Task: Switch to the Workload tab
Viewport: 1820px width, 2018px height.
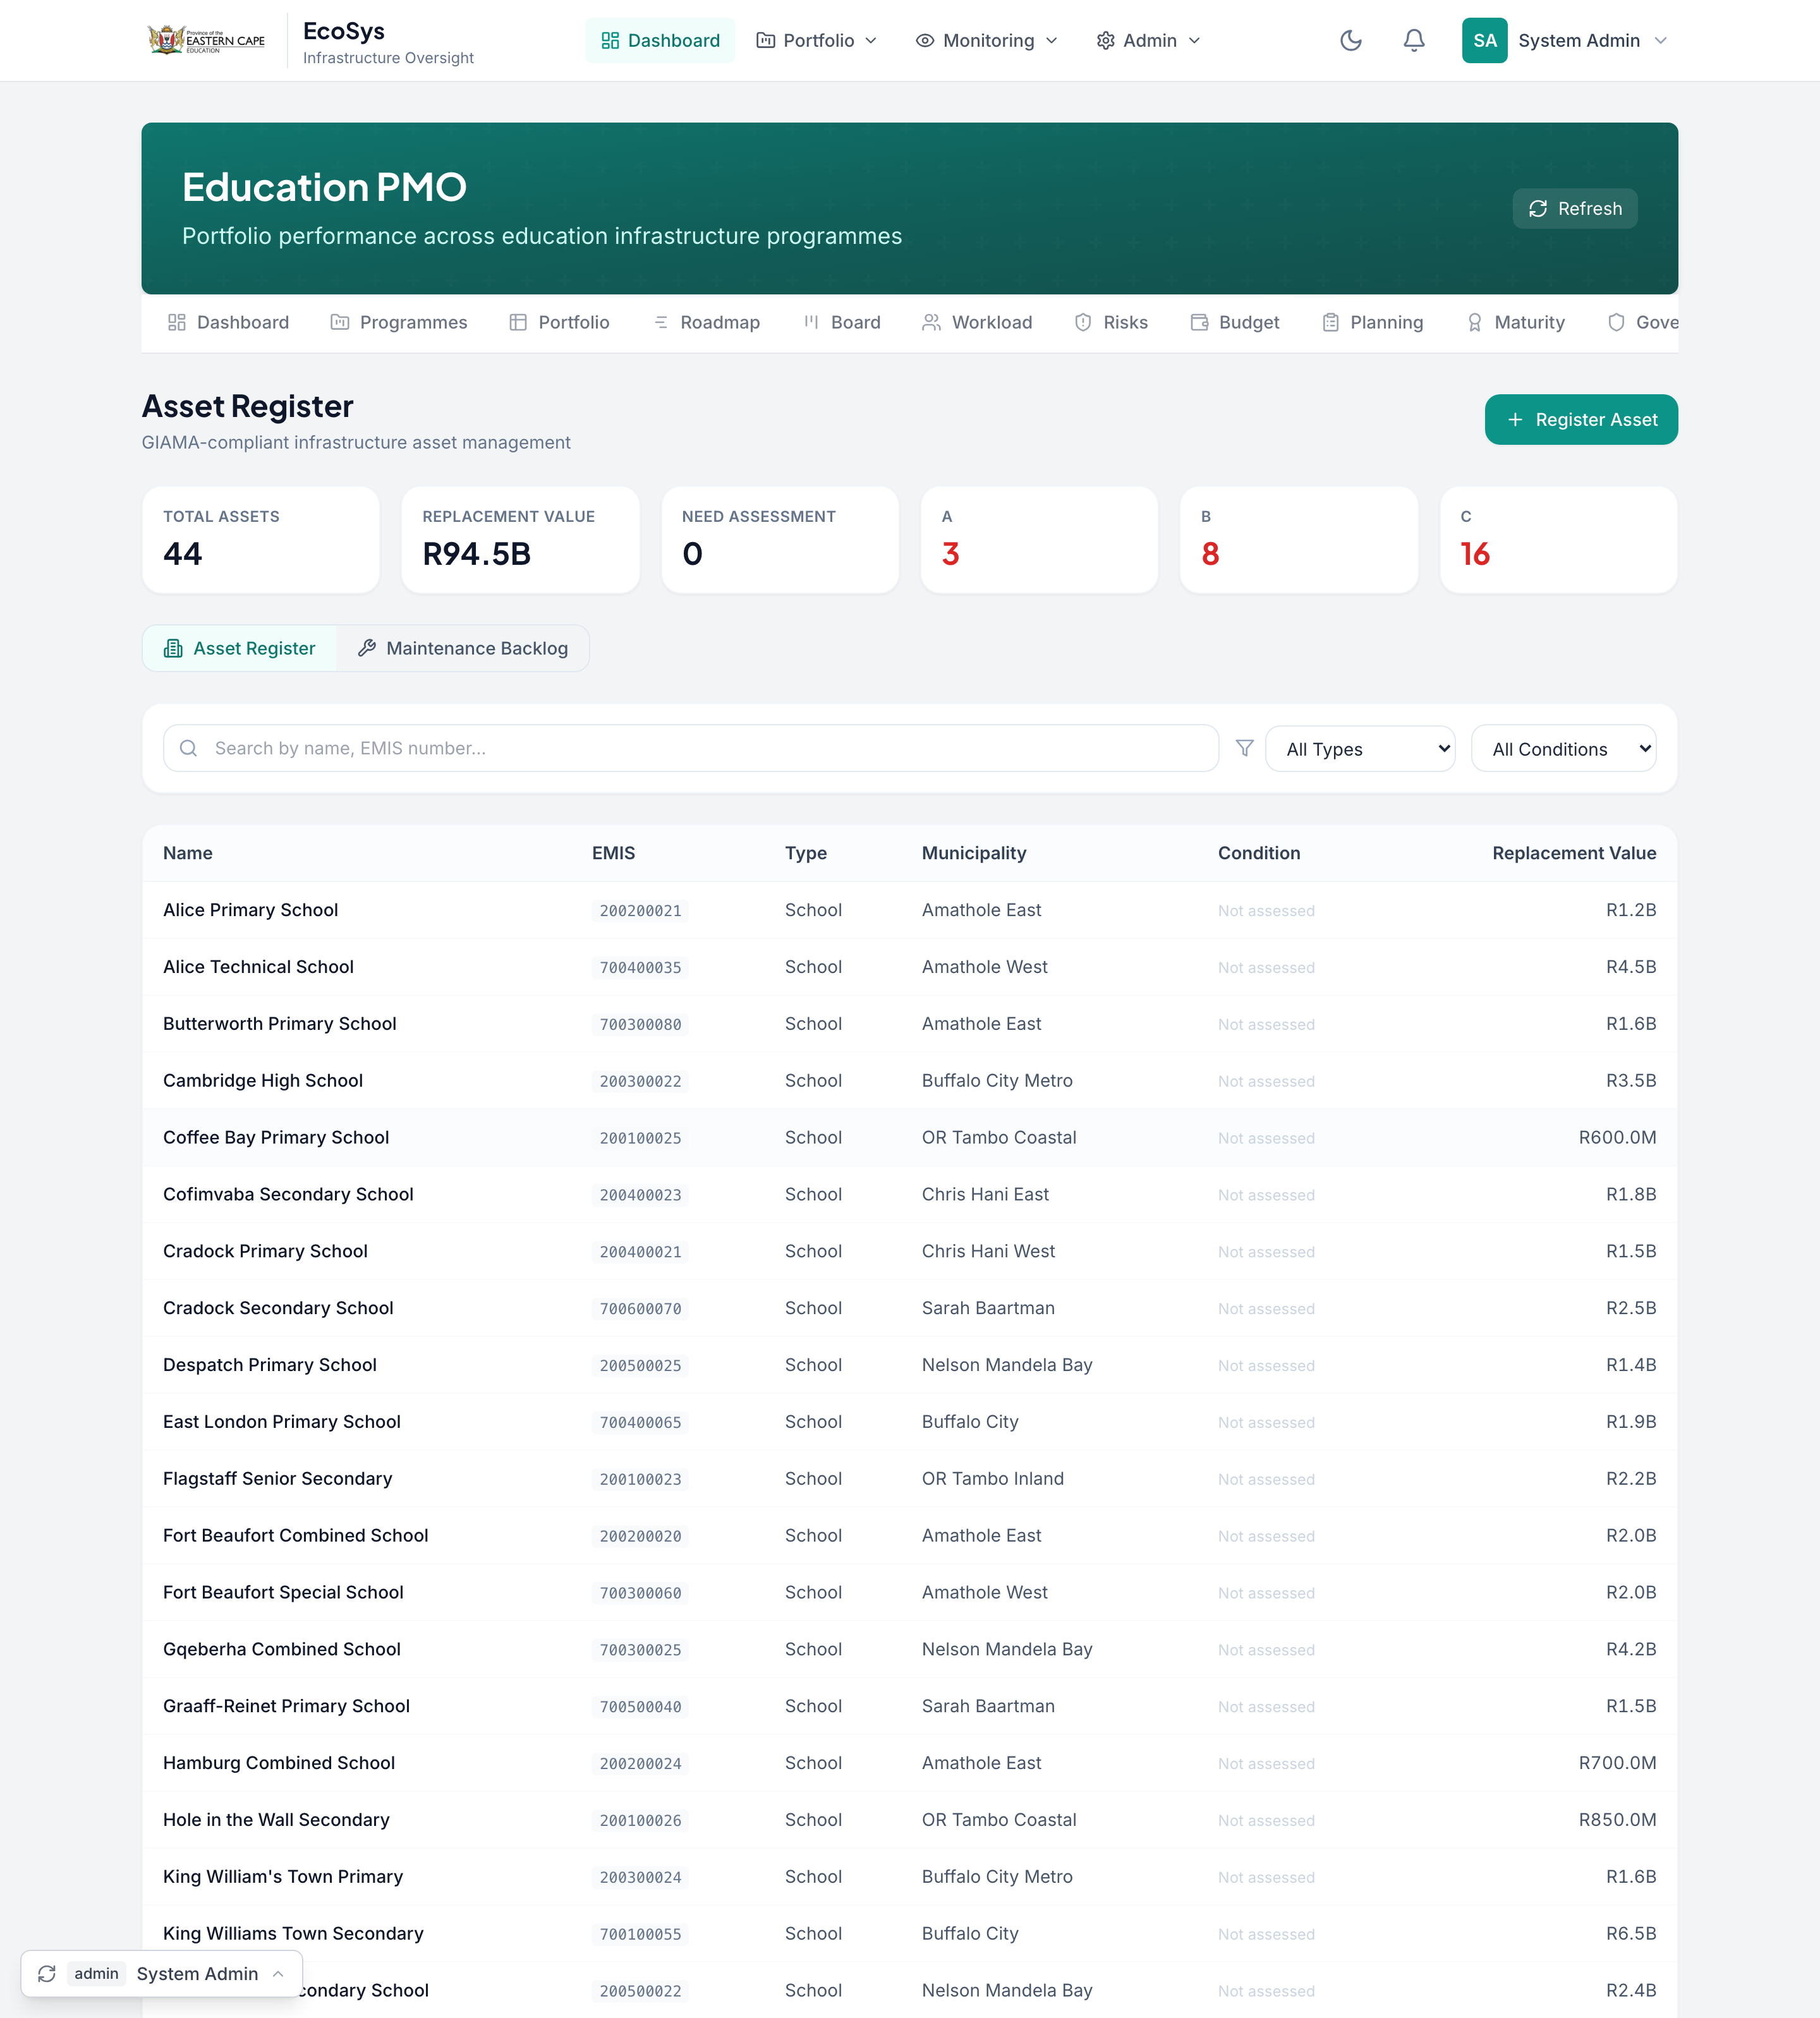Action: coord(977,322)
